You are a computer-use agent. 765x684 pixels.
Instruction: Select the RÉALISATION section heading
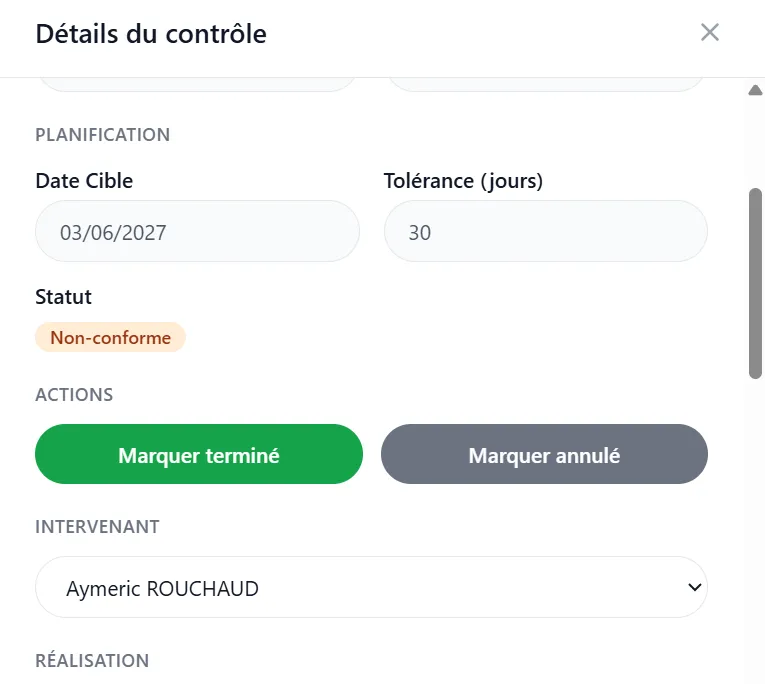[x=92, y=660]
